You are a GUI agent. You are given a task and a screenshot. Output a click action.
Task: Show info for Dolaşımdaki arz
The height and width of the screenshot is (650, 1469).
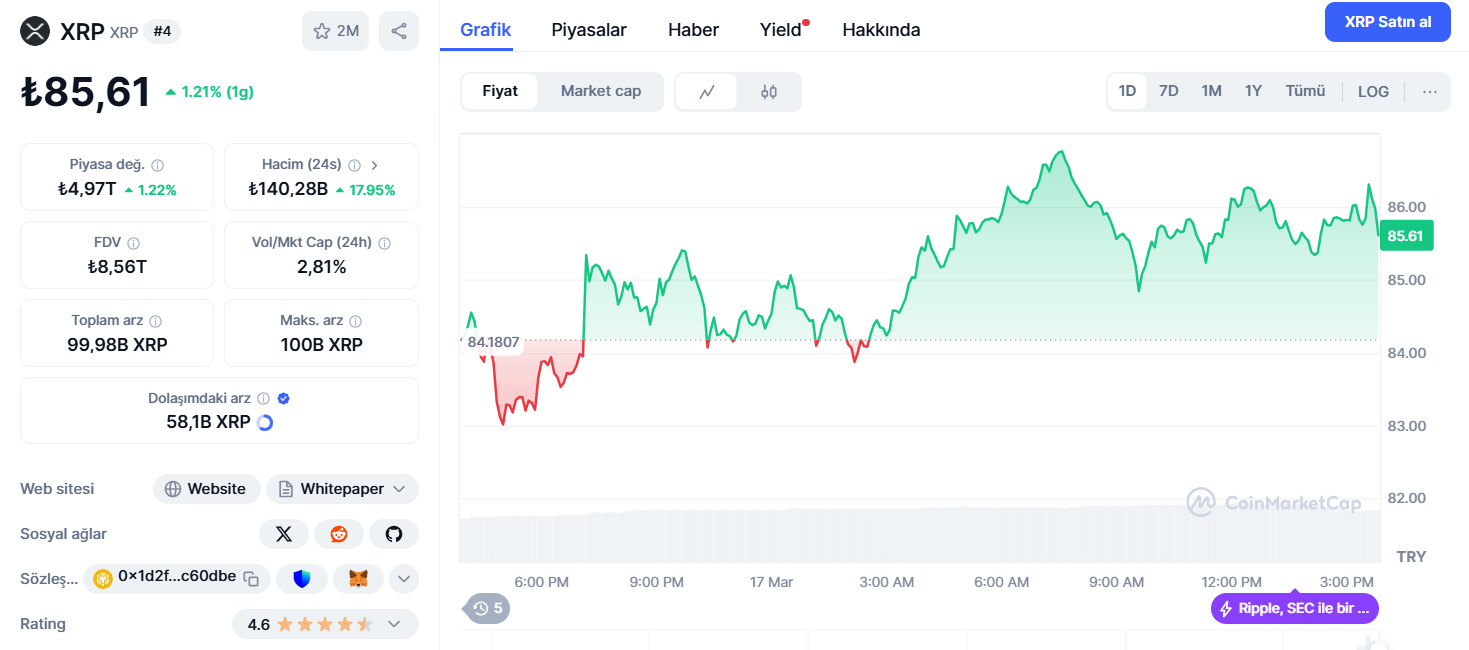(x=263, y=398)
